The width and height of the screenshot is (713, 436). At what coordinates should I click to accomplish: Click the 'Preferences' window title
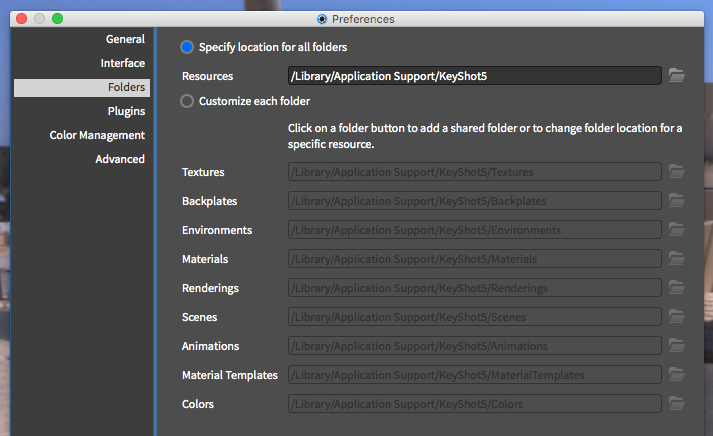coord(363,19)
